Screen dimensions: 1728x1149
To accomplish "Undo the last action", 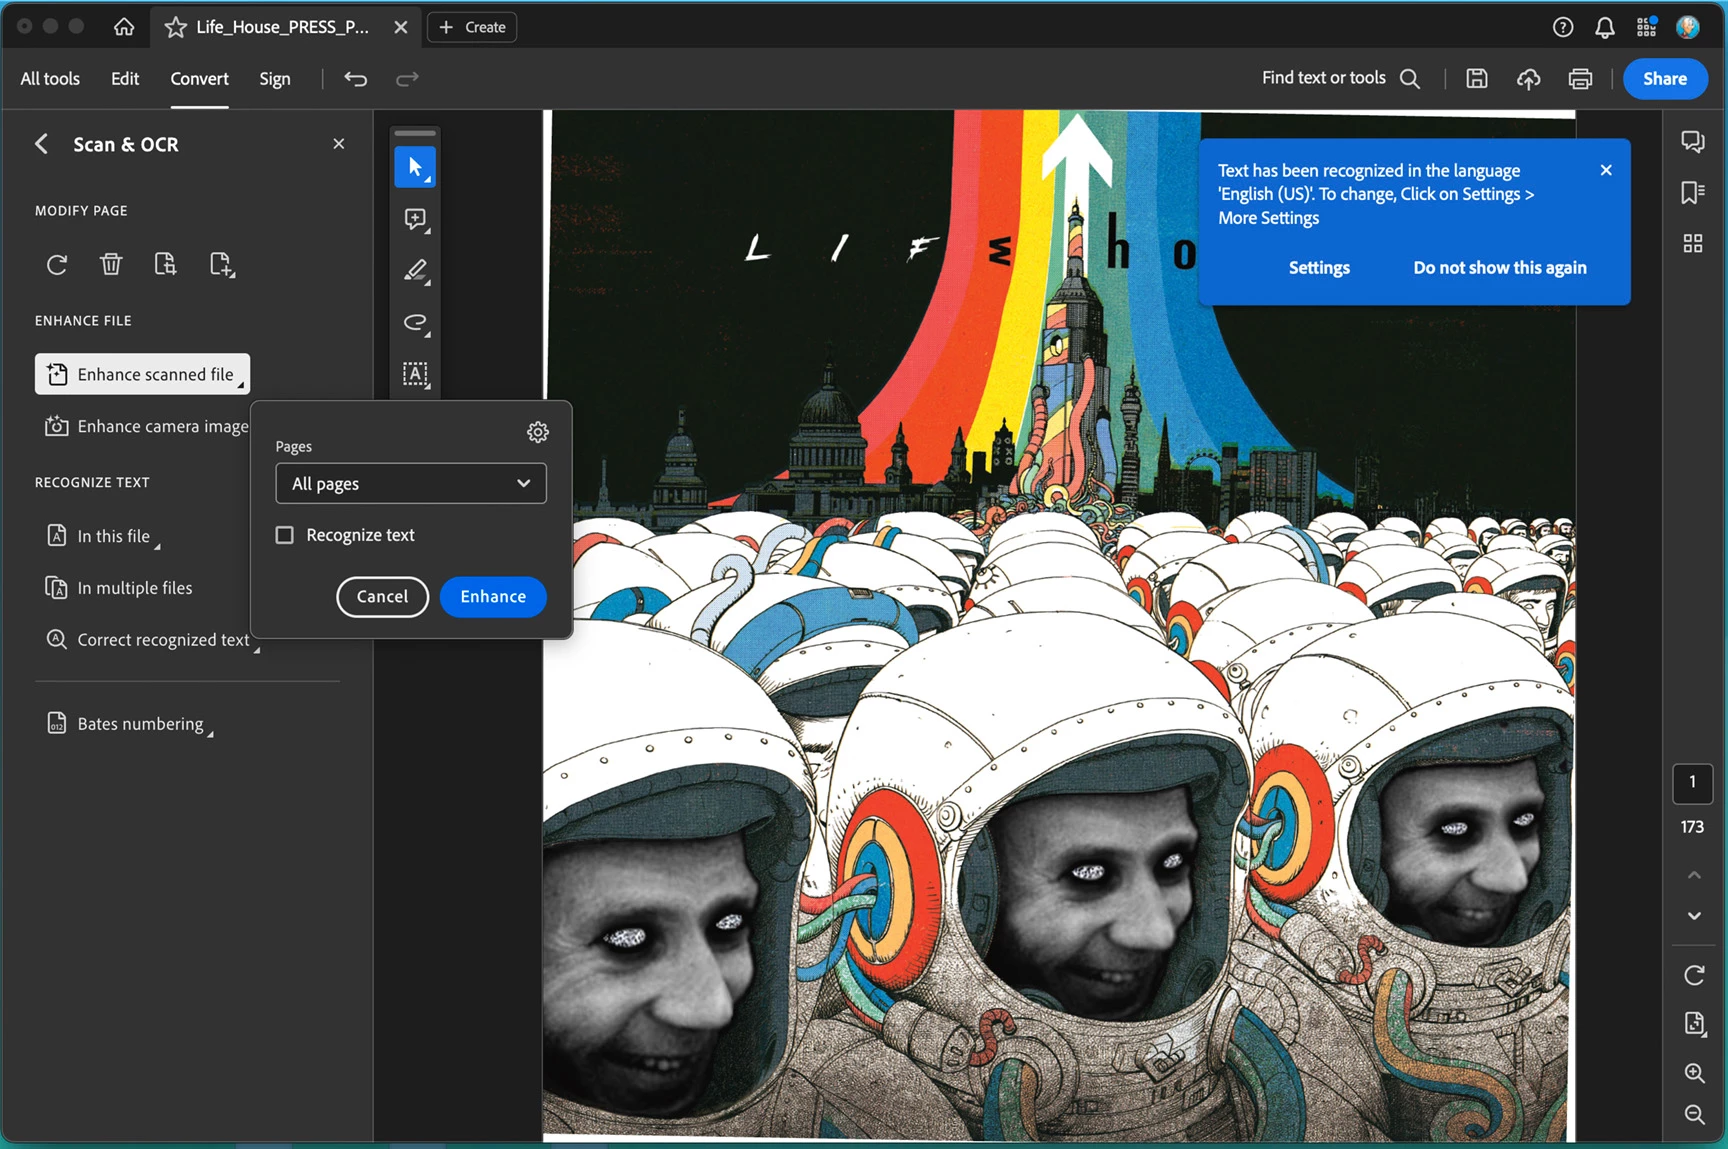I will click(x=356, y=79).
